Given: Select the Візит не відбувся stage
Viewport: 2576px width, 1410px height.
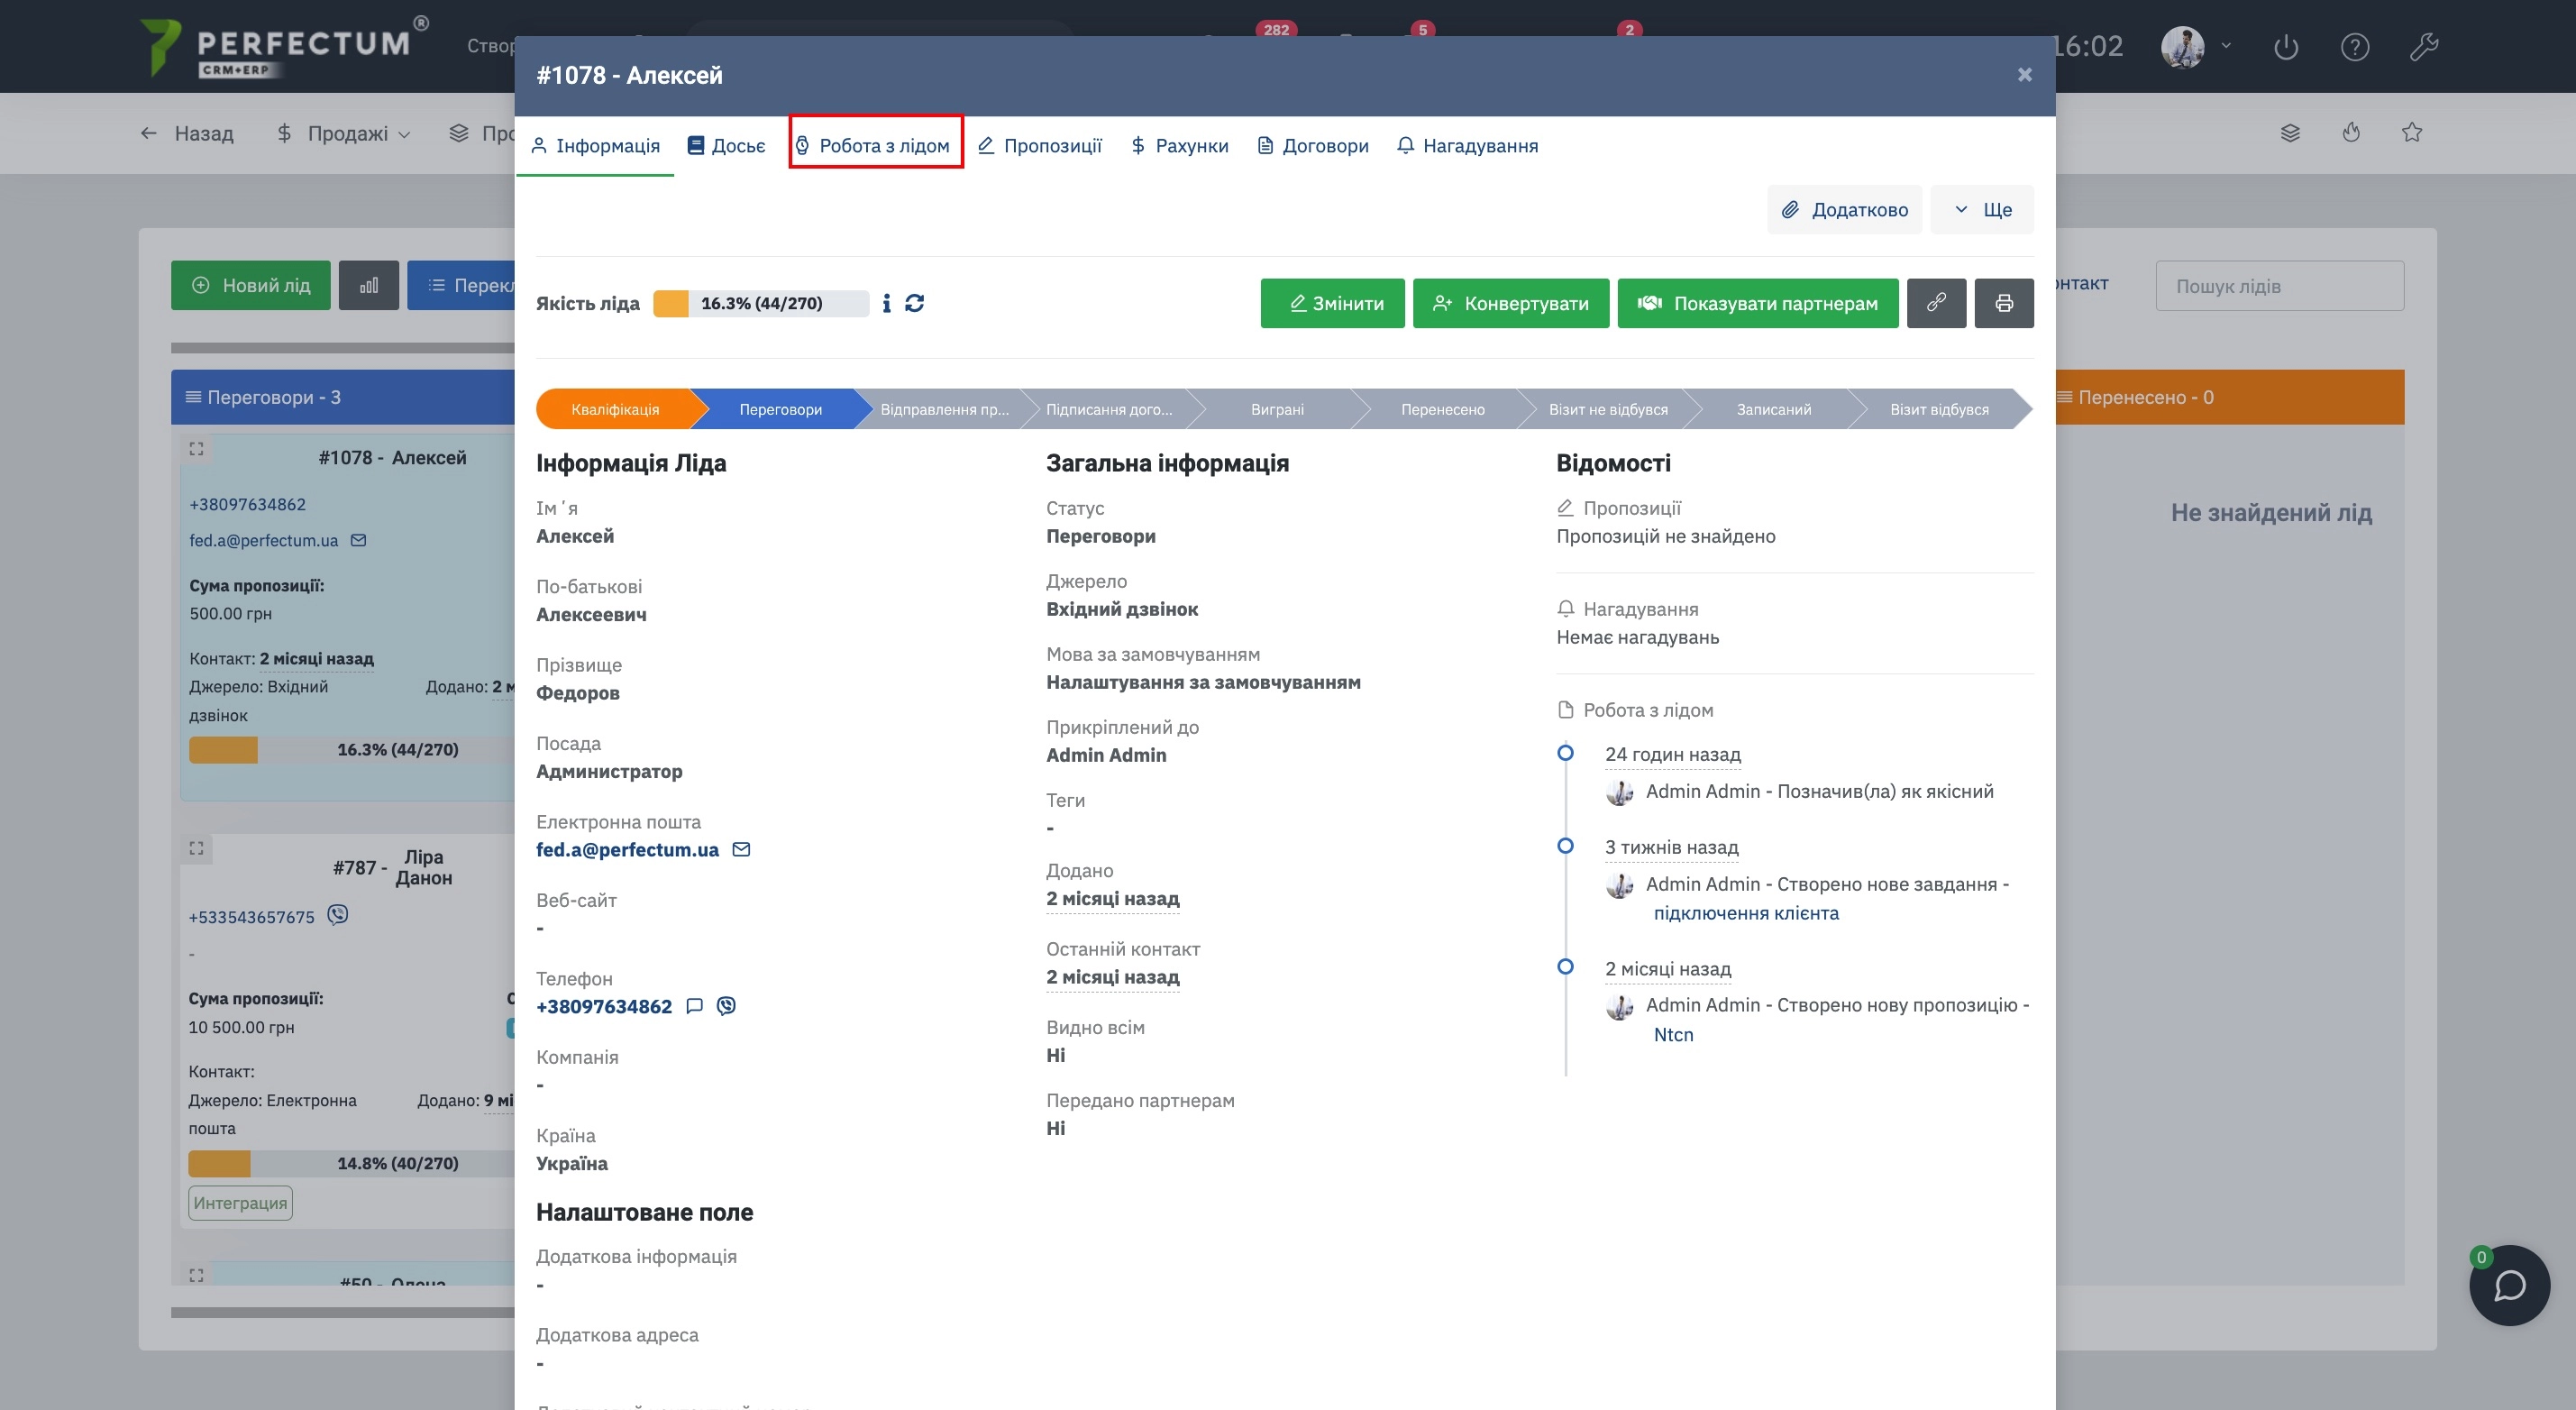Looking at the screenshot, I should coord(1608,409).
